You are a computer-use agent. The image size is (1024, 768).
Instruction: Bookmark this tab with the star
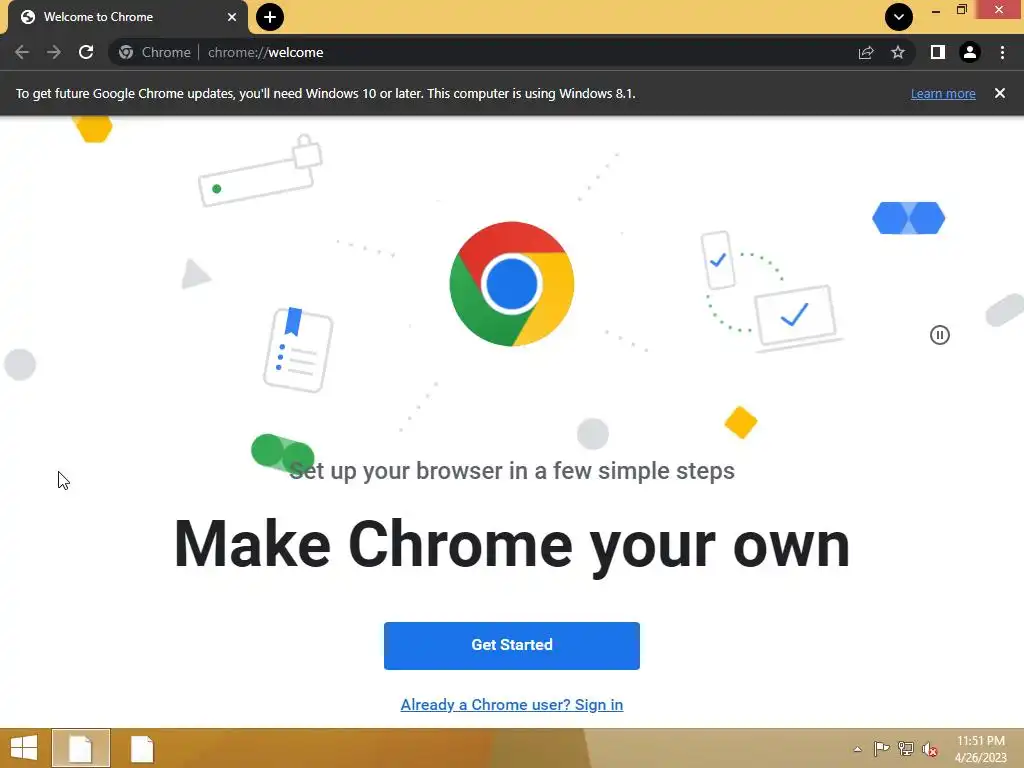(x=898, y=52)
